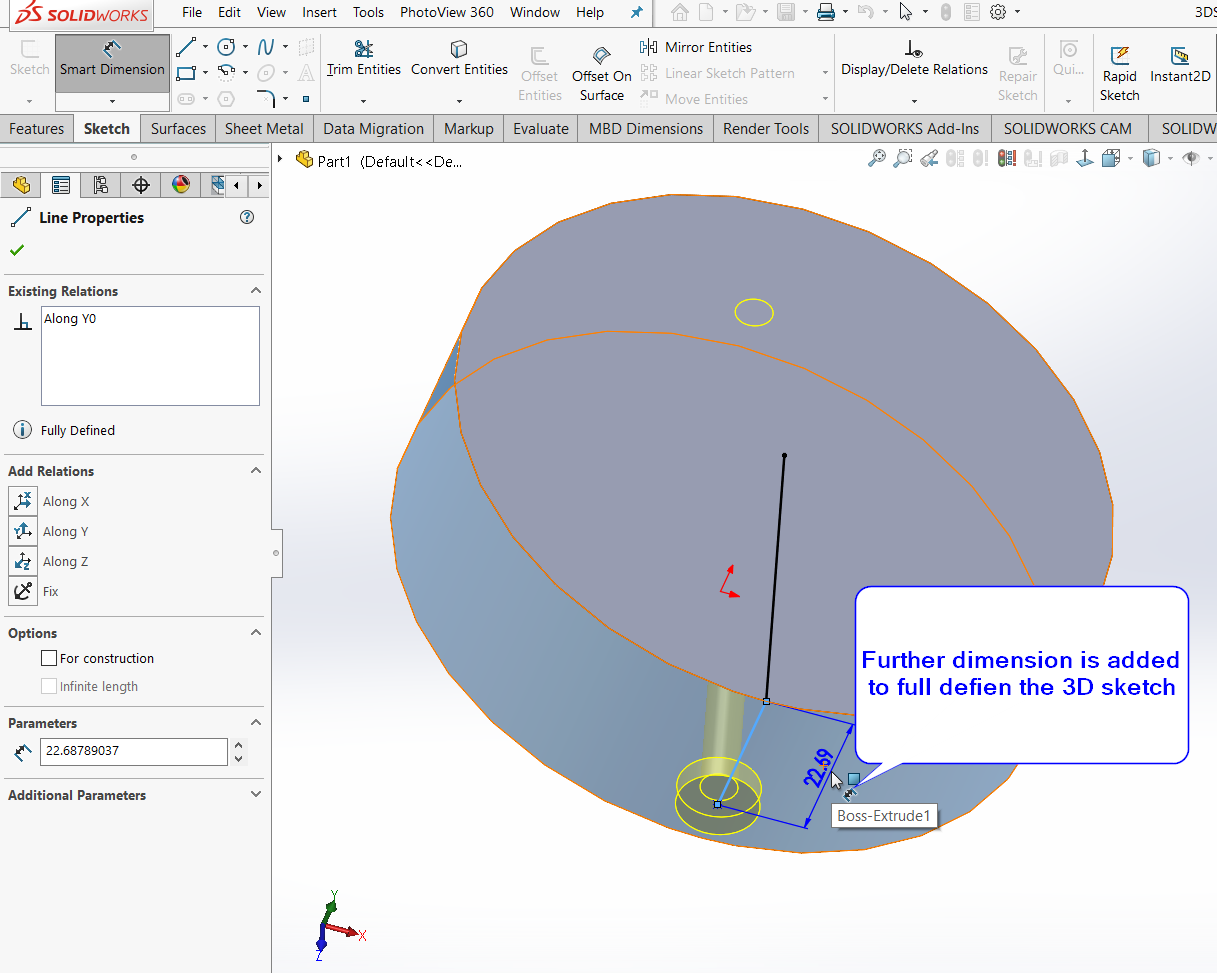Expand the Additional Parameters section
Screen dimensions: 1217x973
256,795
